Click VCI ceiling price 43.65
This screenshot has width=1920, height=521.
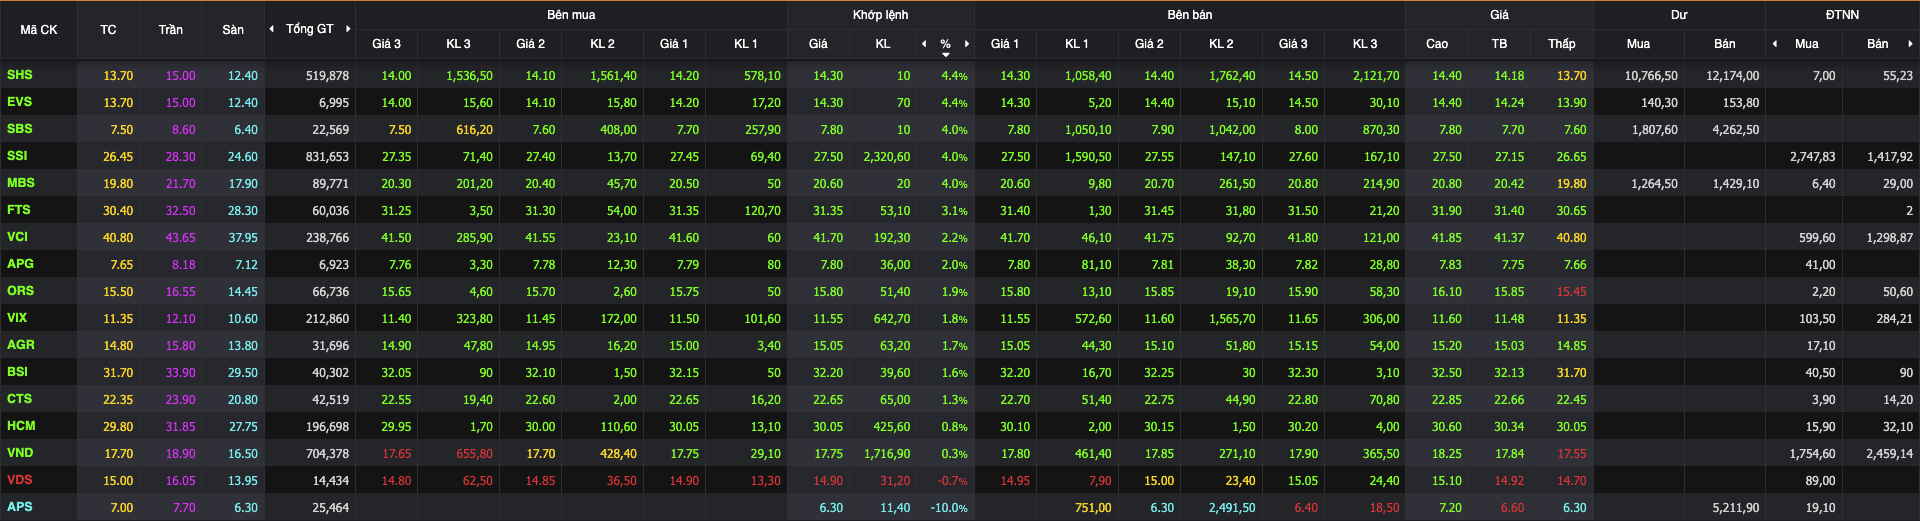coord(181,238)
